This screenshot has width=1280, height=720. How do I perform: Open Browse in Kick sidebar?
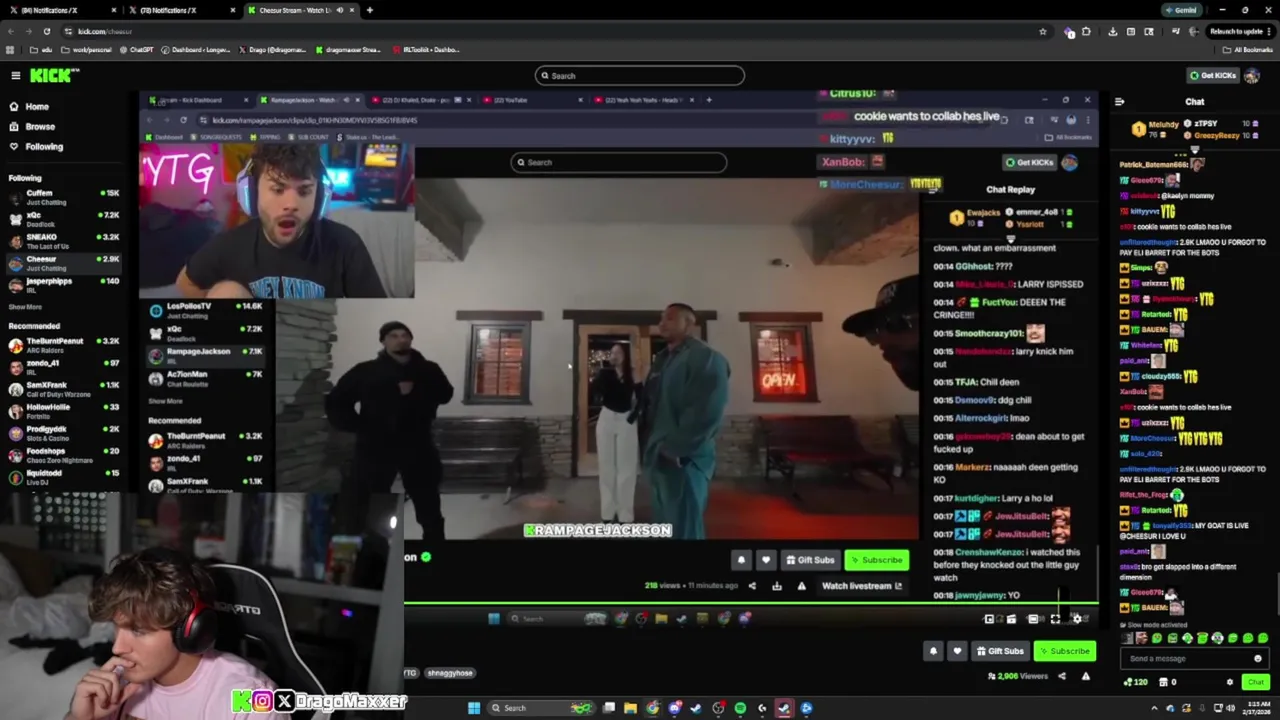[40, 126]
